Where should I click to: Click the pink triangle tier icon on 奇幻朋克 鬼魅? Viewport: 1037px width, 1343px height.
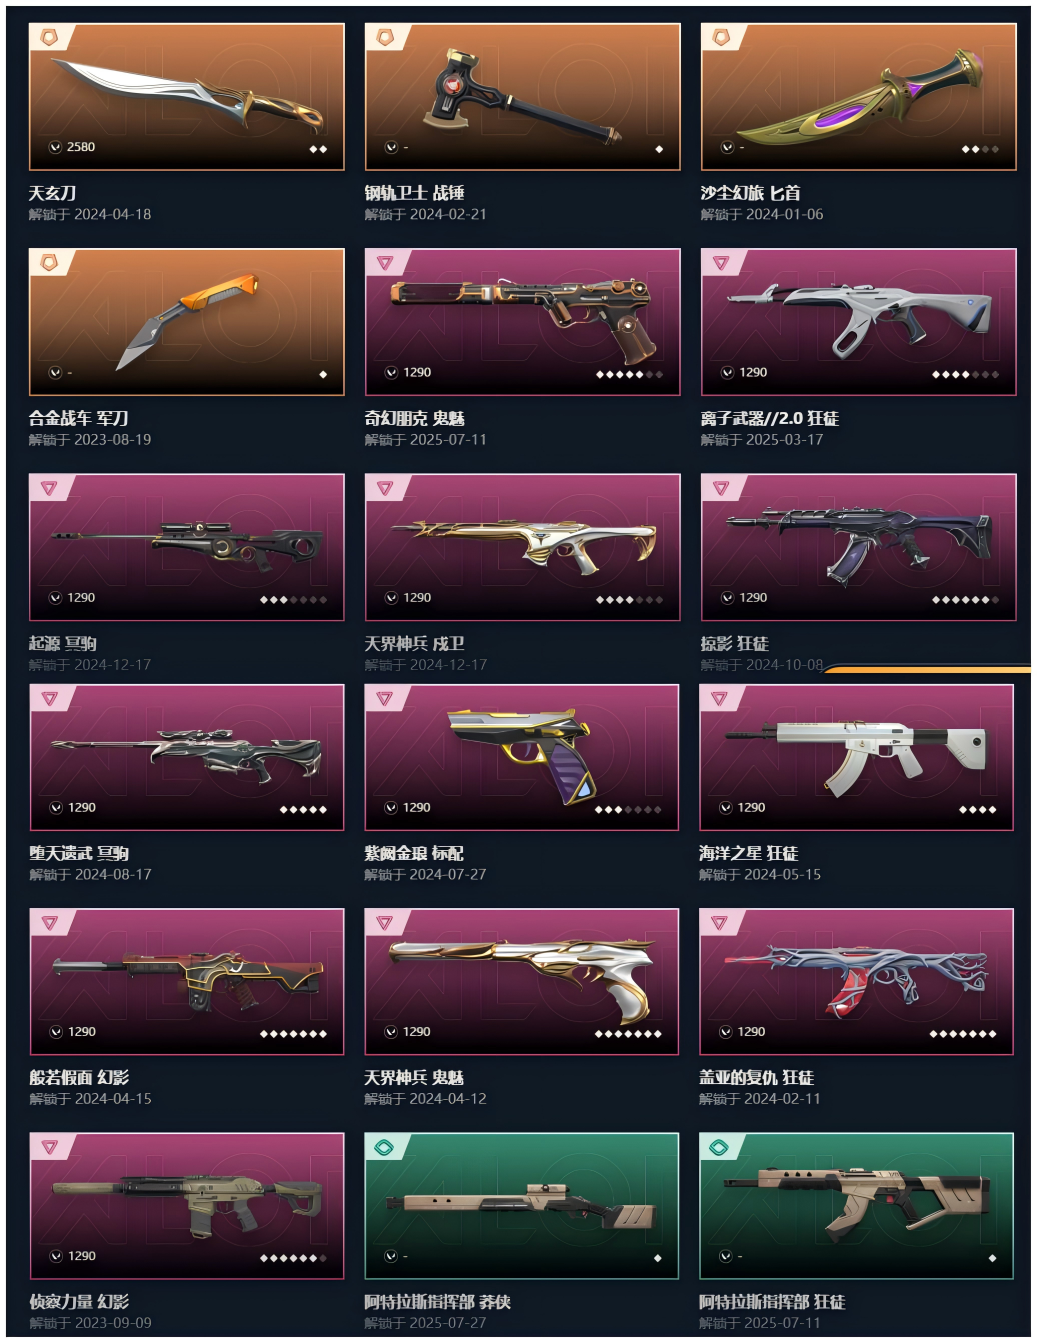pyautogui.click(x=385, y=262)
